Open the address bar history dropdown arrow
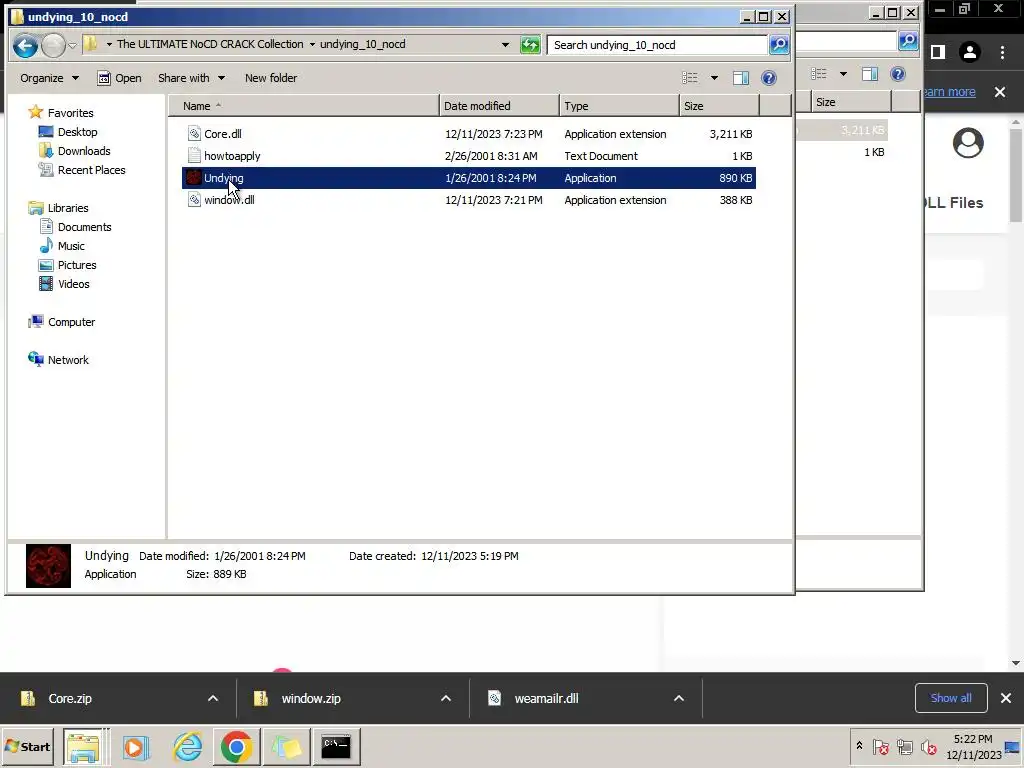1024x768 pixels. point(505,45)
